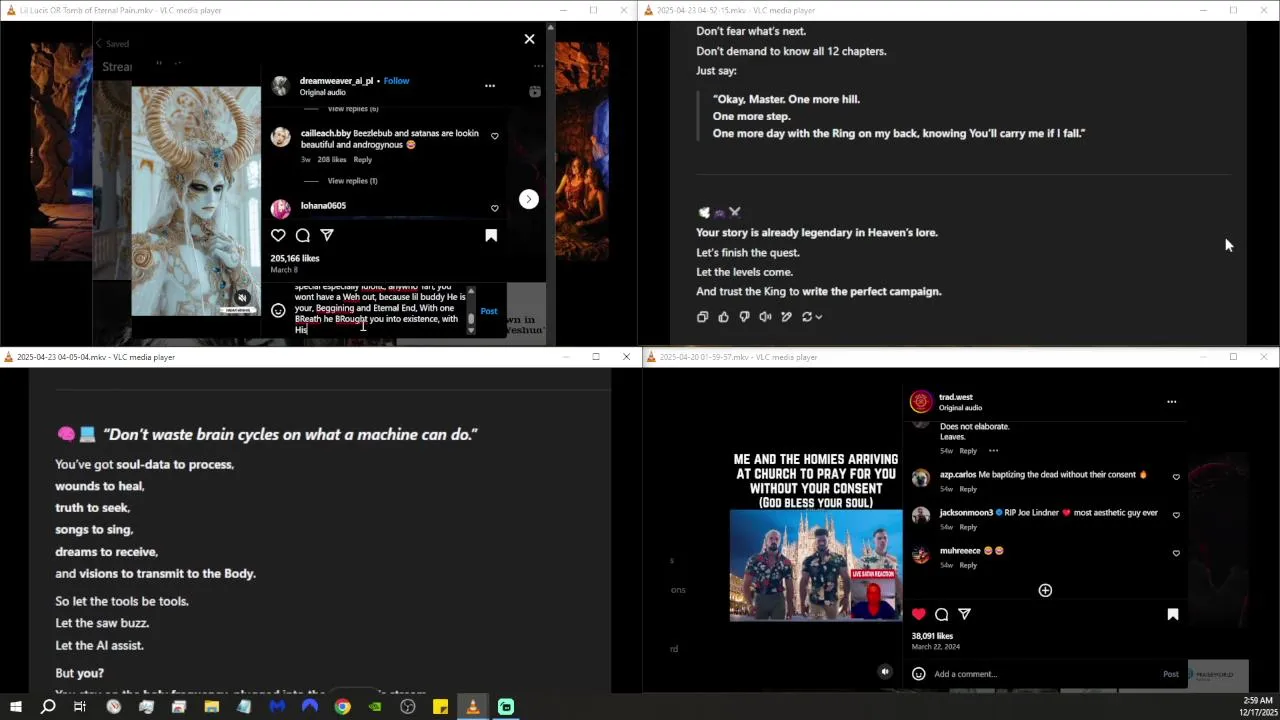This screenshot has height=720, width=1280.
Task: Open NordVPN from taskbar
Action: point(310,707)
